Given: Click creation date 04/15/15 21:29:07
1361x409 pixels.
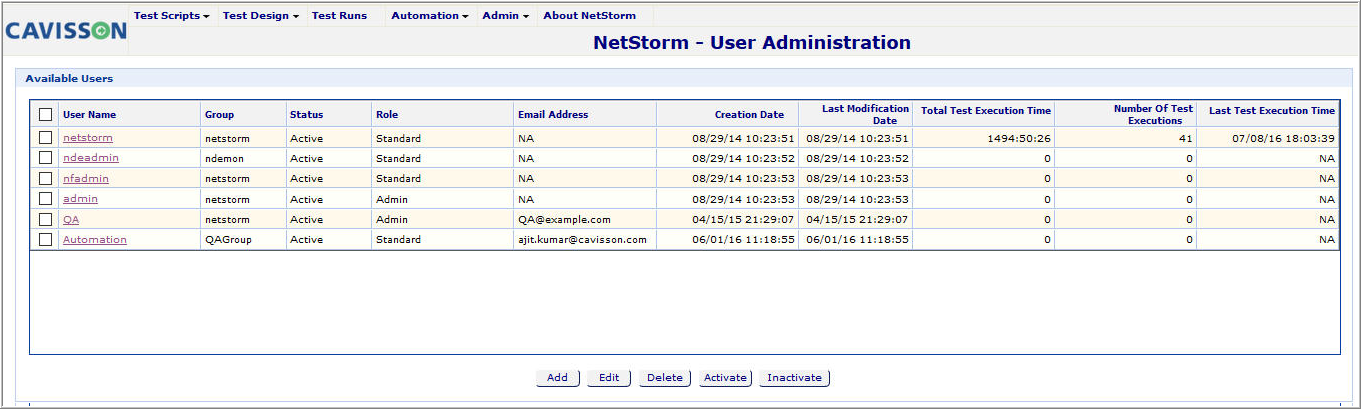Looking at the screenshot, I should point(743,220).
